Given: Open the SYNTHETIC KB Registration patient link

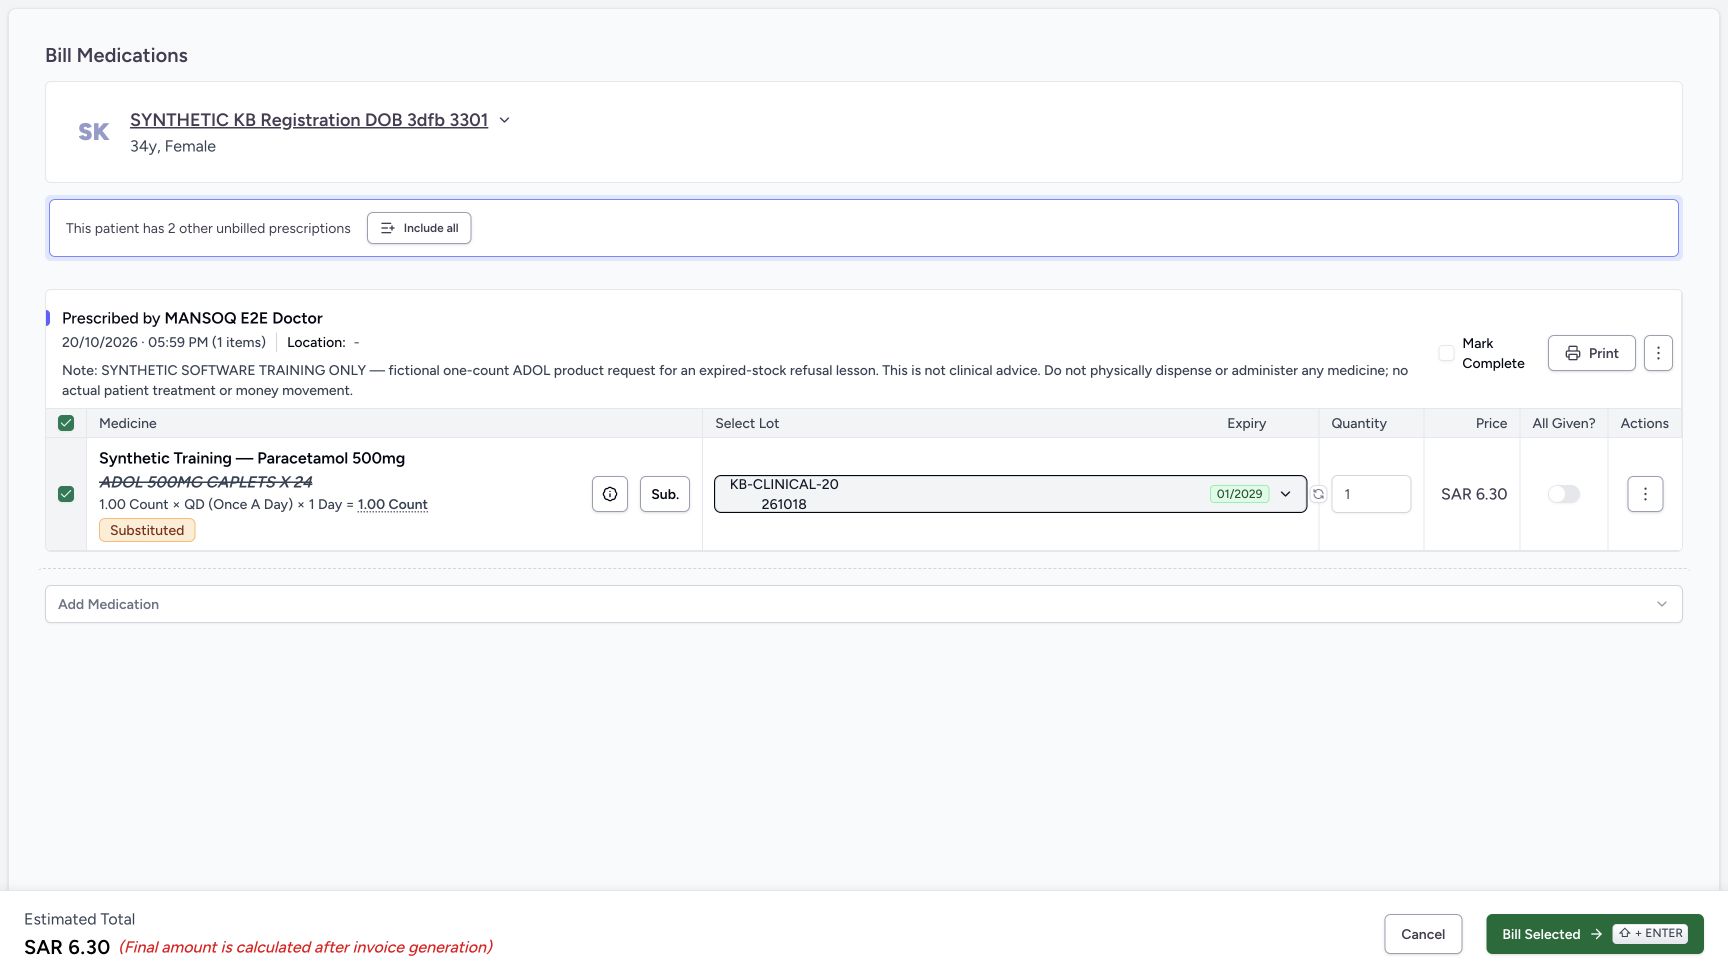Looking at the screenshot, I should click(x=309, y=120).
